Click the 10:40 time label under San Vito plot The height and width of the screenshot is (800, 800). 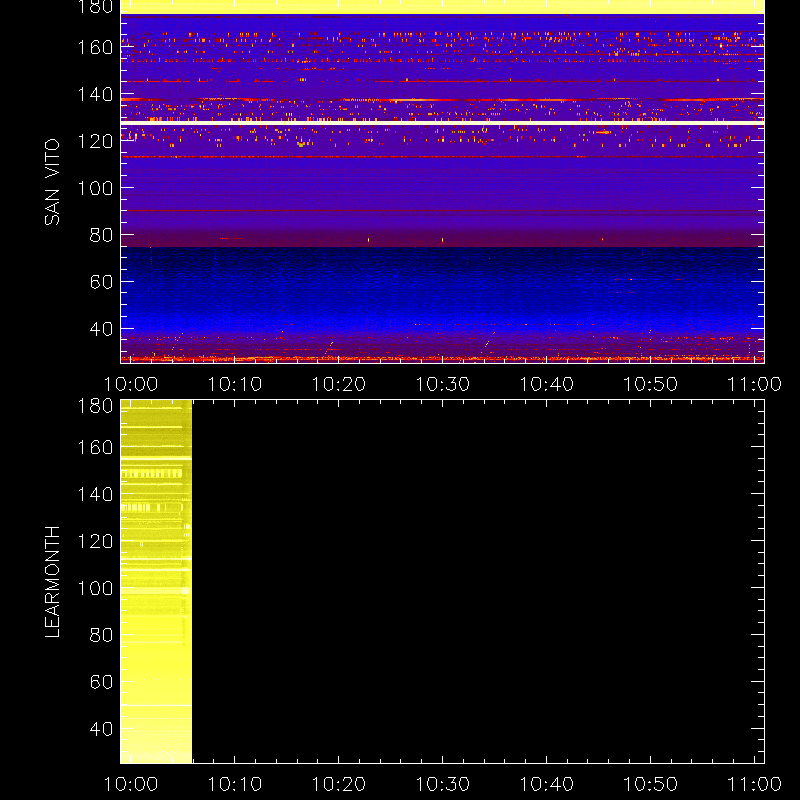coord(547,384)
